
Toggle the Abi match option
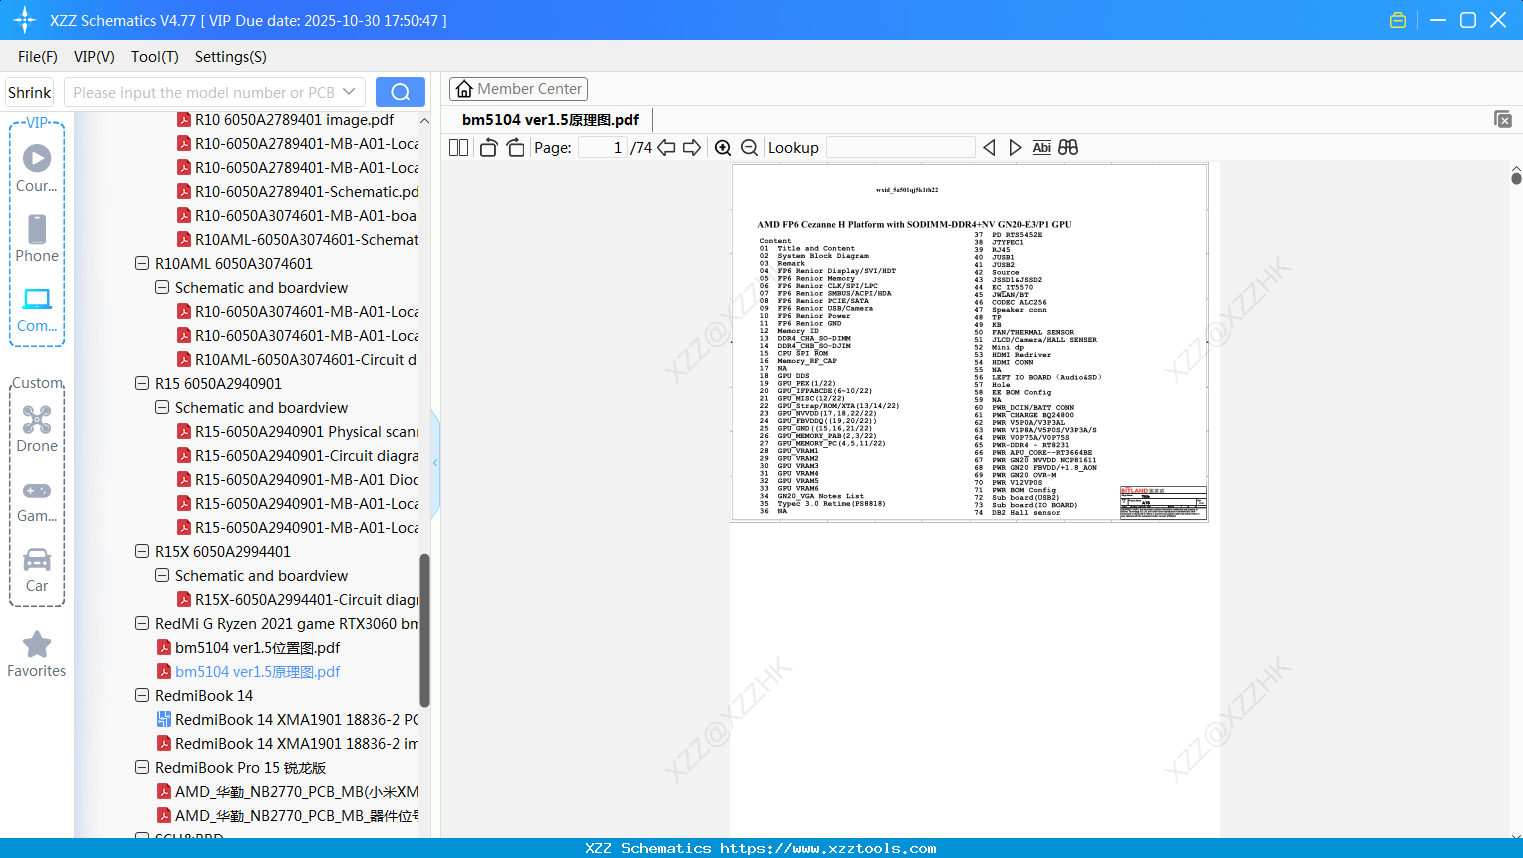click(1042, 147)
